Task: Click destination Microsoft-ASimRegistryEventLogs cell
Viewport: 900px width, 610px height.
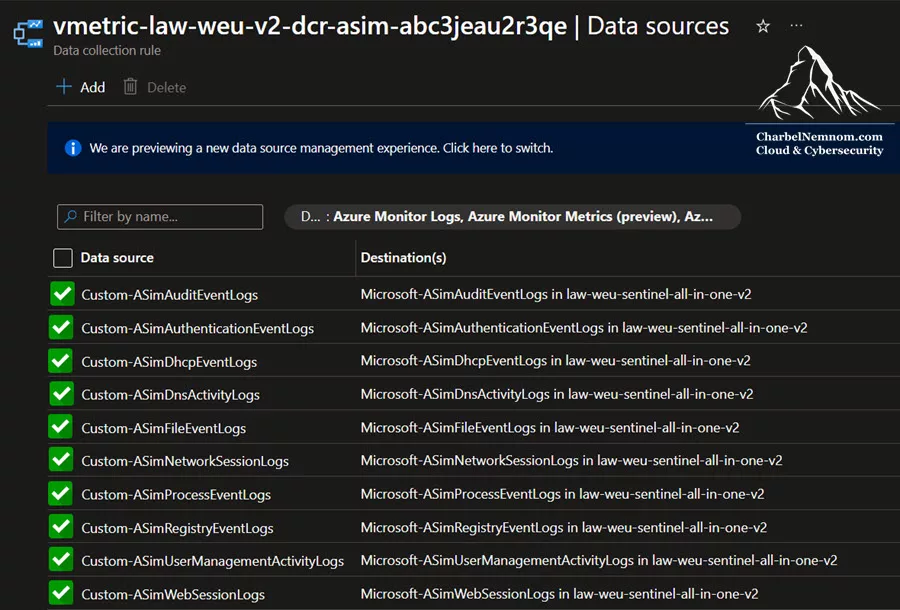Action: pyautogui.click(x=564, y=527)
